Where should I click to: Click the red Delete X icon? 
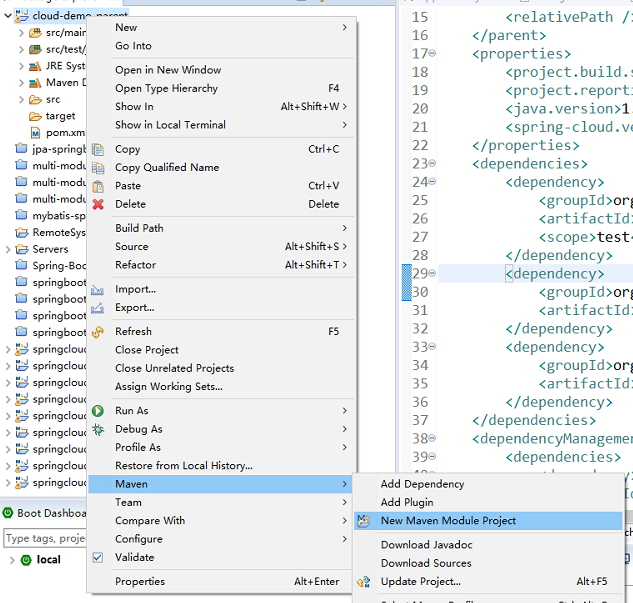pyautogui.click(x=98, y=204)
